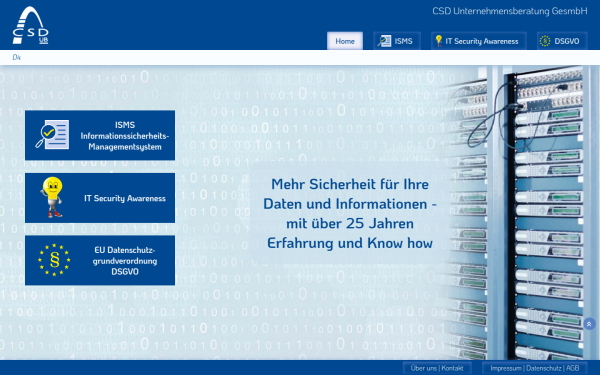Jump to top with the round double-chevron button
The image size is (600, 375).
tap(589, 324)
